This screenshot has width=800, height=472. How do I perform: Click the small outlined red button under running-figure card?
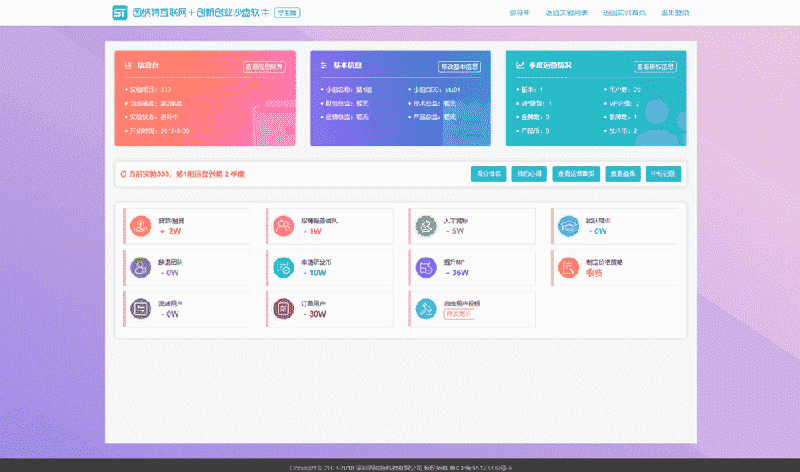pos(458,314)
